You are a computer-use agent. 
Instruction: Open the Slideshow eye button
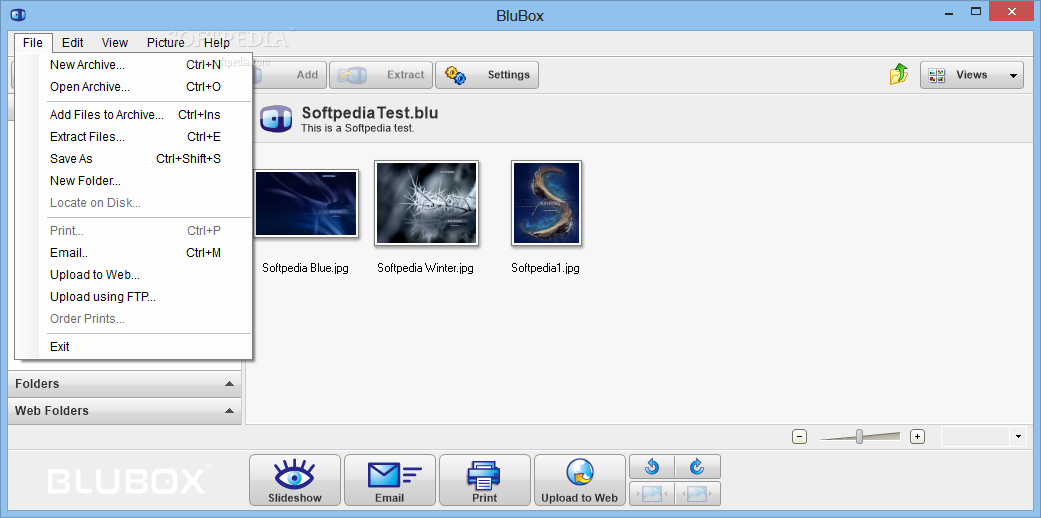pyautogui.click(x=295, y=480)
